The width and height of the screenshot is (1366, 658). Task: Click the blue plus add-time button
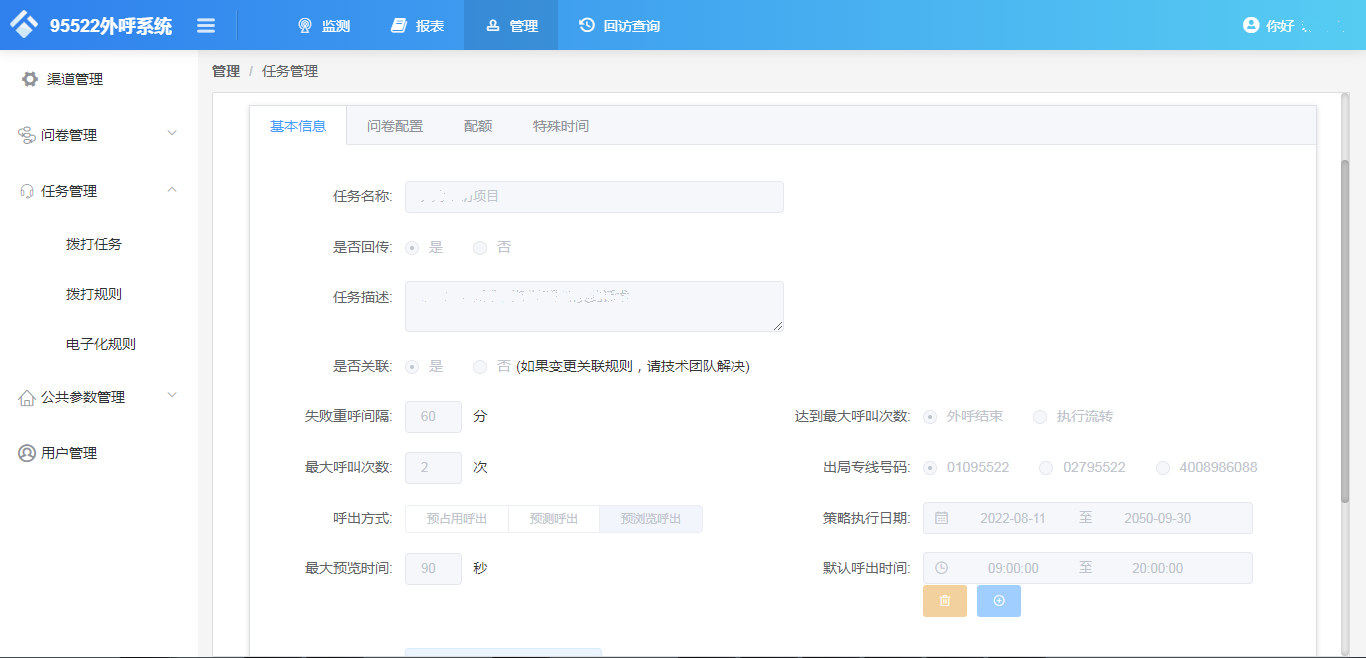[998, 600]
